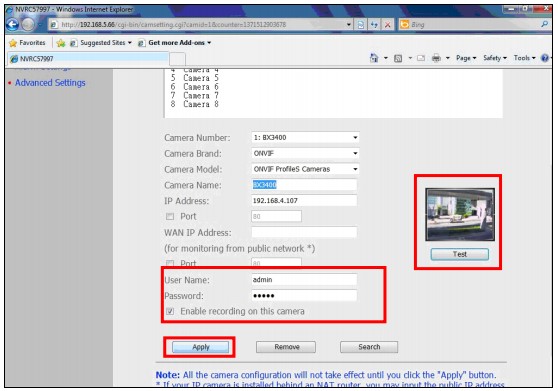The width and height of the screenshot is (558, 391).
Task: Click the Password field
Action: coord(304,295)
